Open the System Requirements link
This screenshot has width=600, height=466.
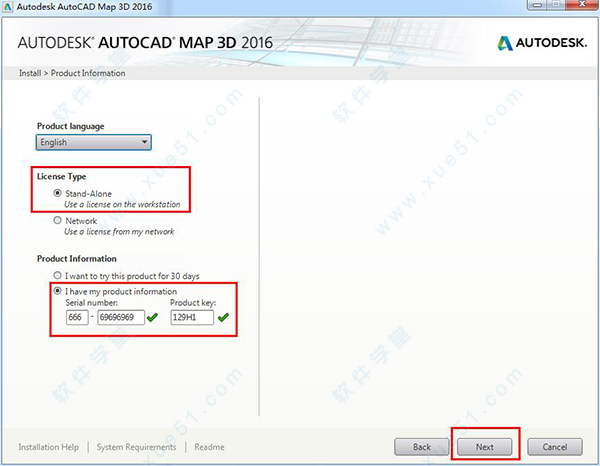tap(136, 447)
